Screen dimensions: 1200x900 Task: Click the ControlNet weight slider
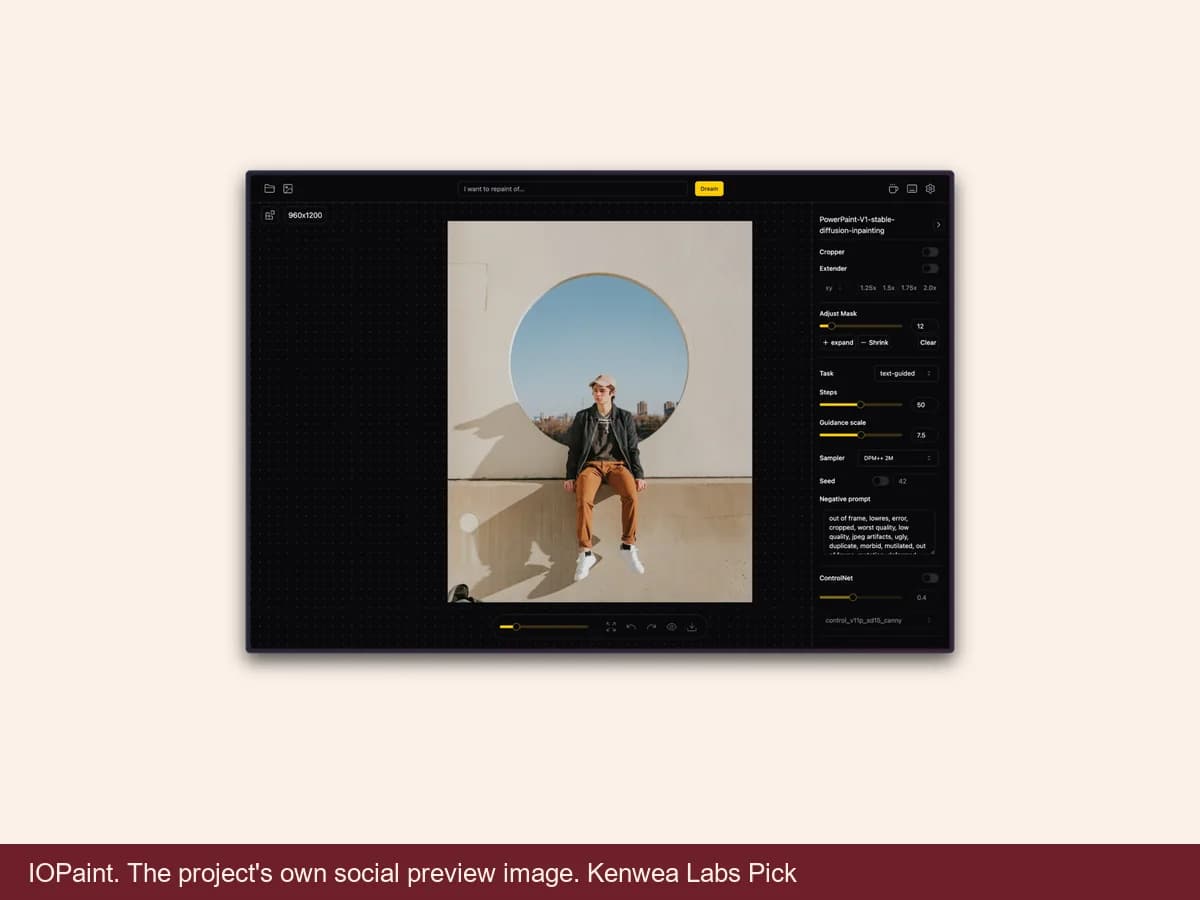tap(861, 597)
